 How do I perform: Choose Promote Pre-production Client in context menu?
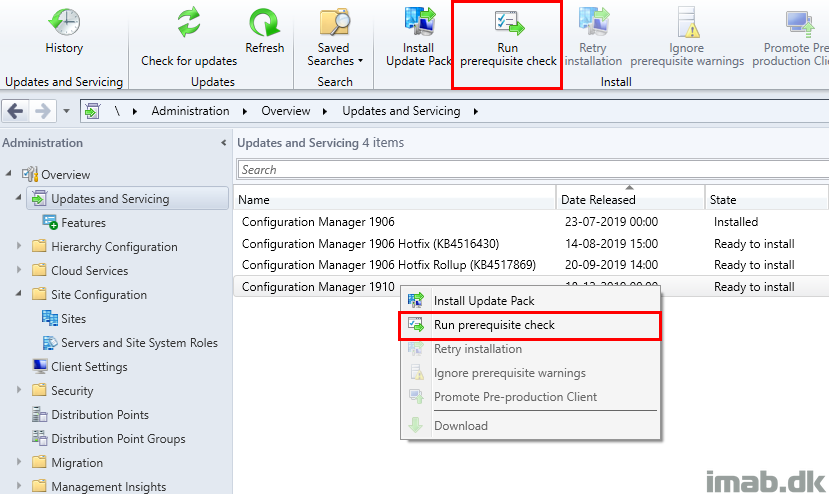530,397
